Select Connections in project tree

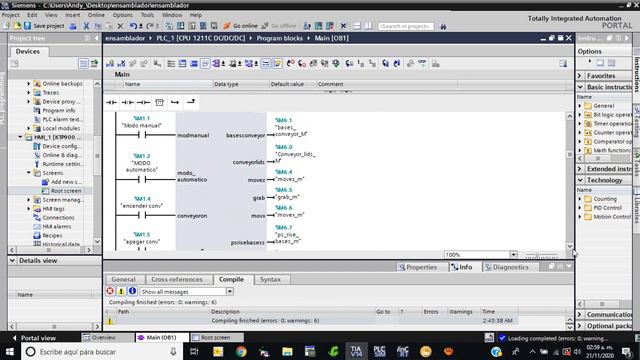pos(58,218)
